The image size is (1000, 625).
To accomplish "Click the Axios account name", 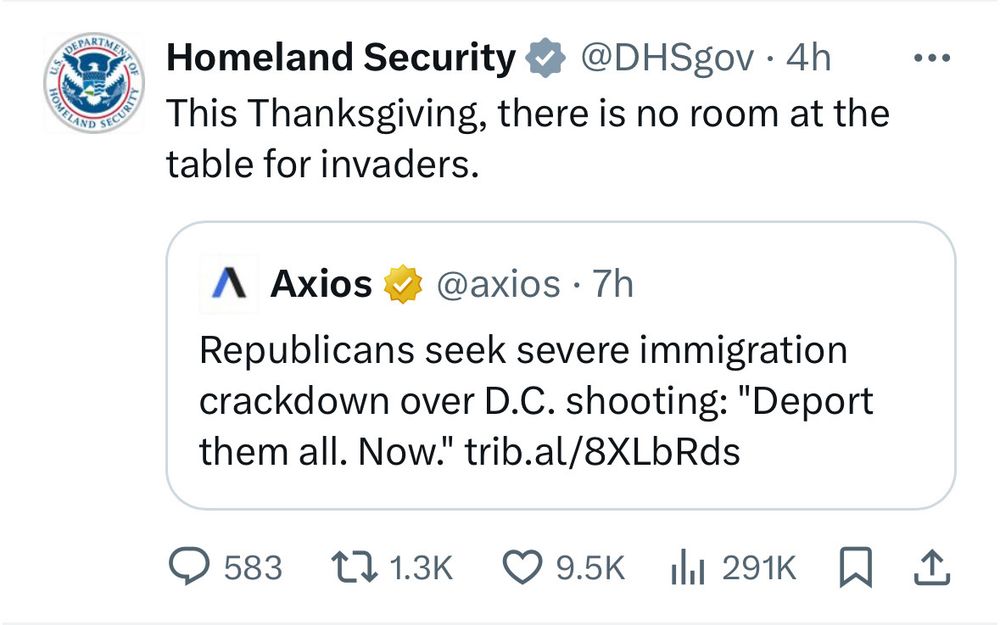I will click(x=321, y=285).
